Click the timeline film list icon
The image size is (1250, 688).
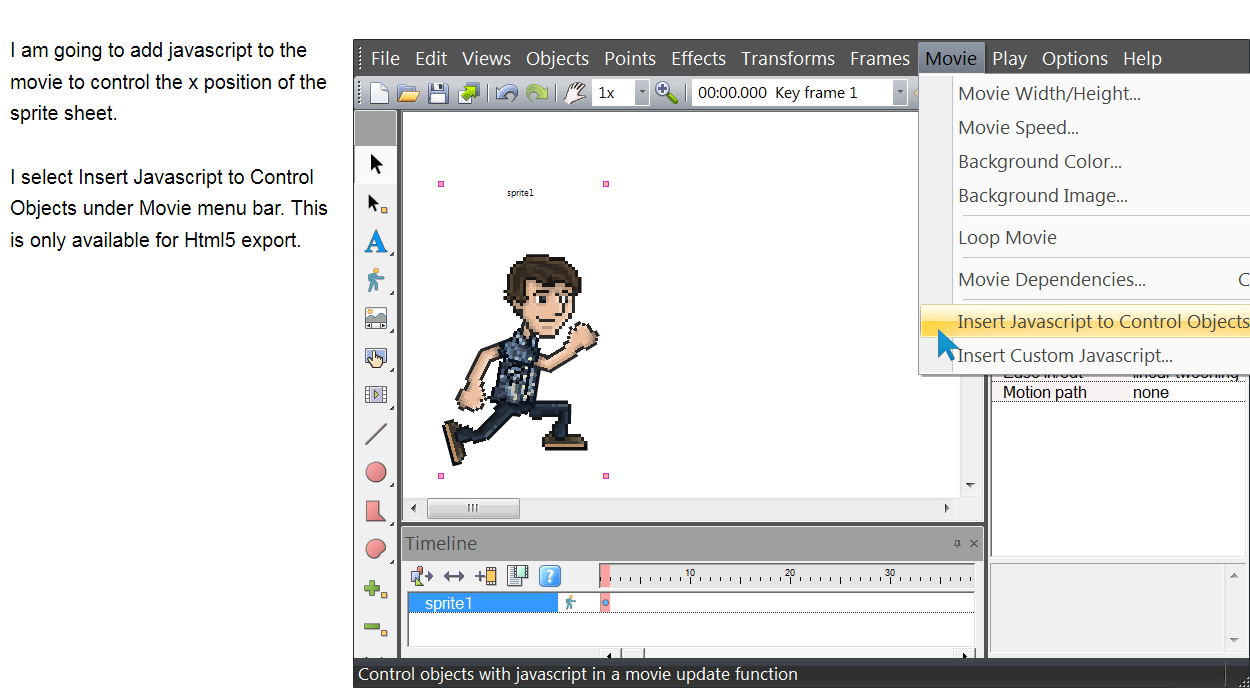517,576
